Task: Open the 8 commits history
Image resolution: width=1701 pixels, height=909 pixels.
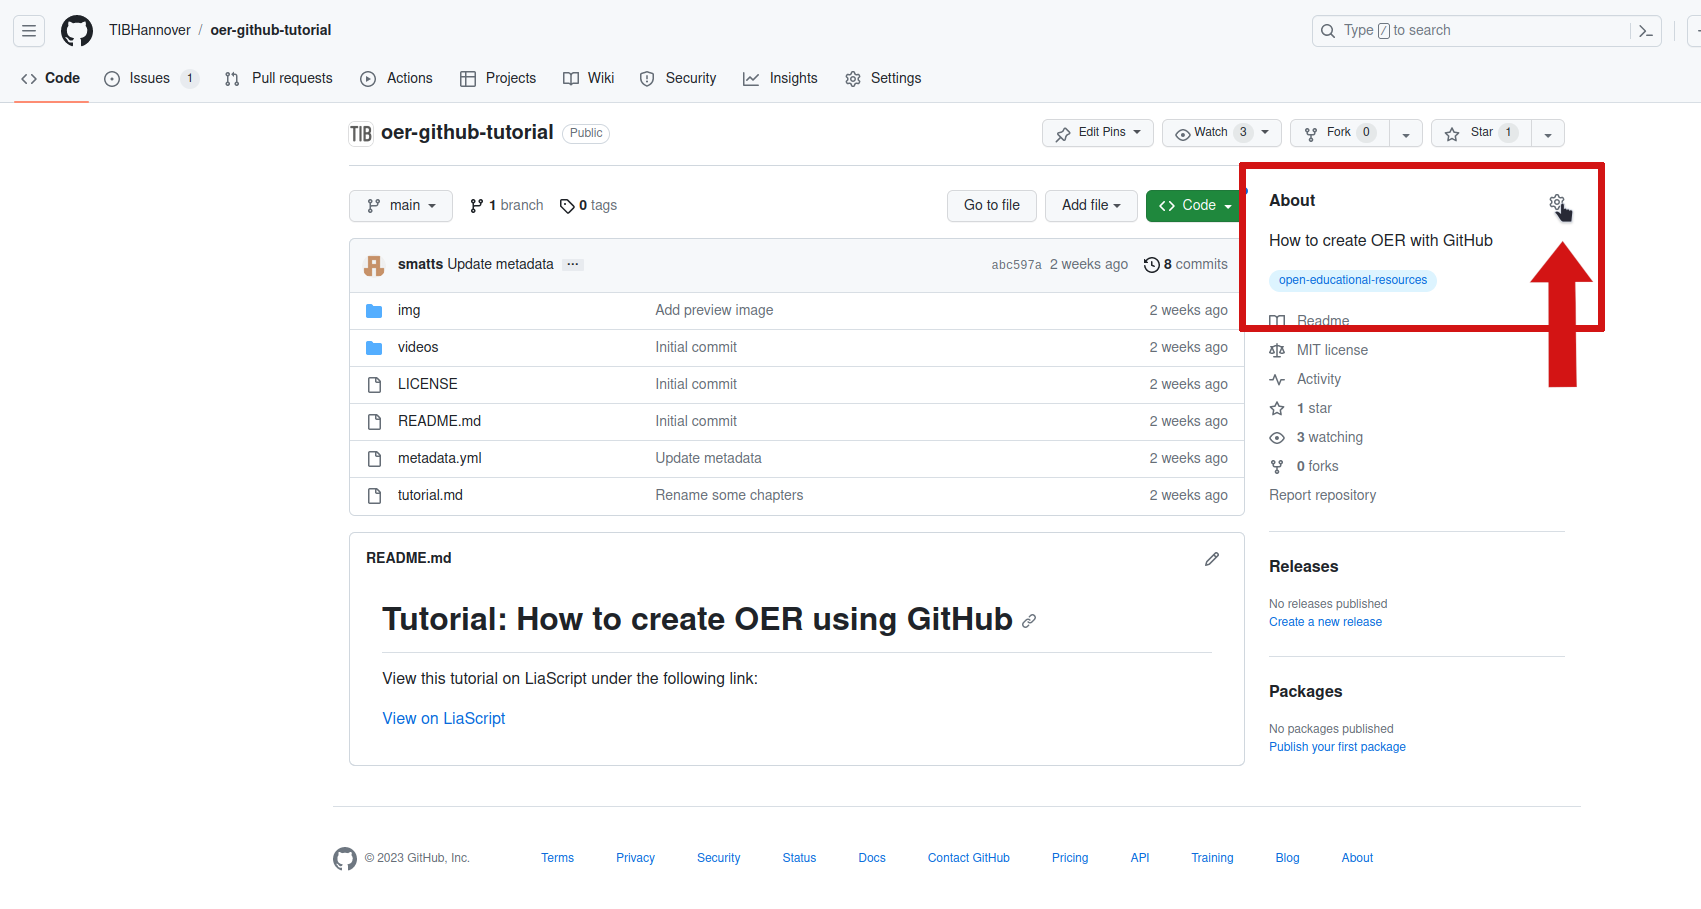Action: pyautogui.click(x=1186, y=265)
